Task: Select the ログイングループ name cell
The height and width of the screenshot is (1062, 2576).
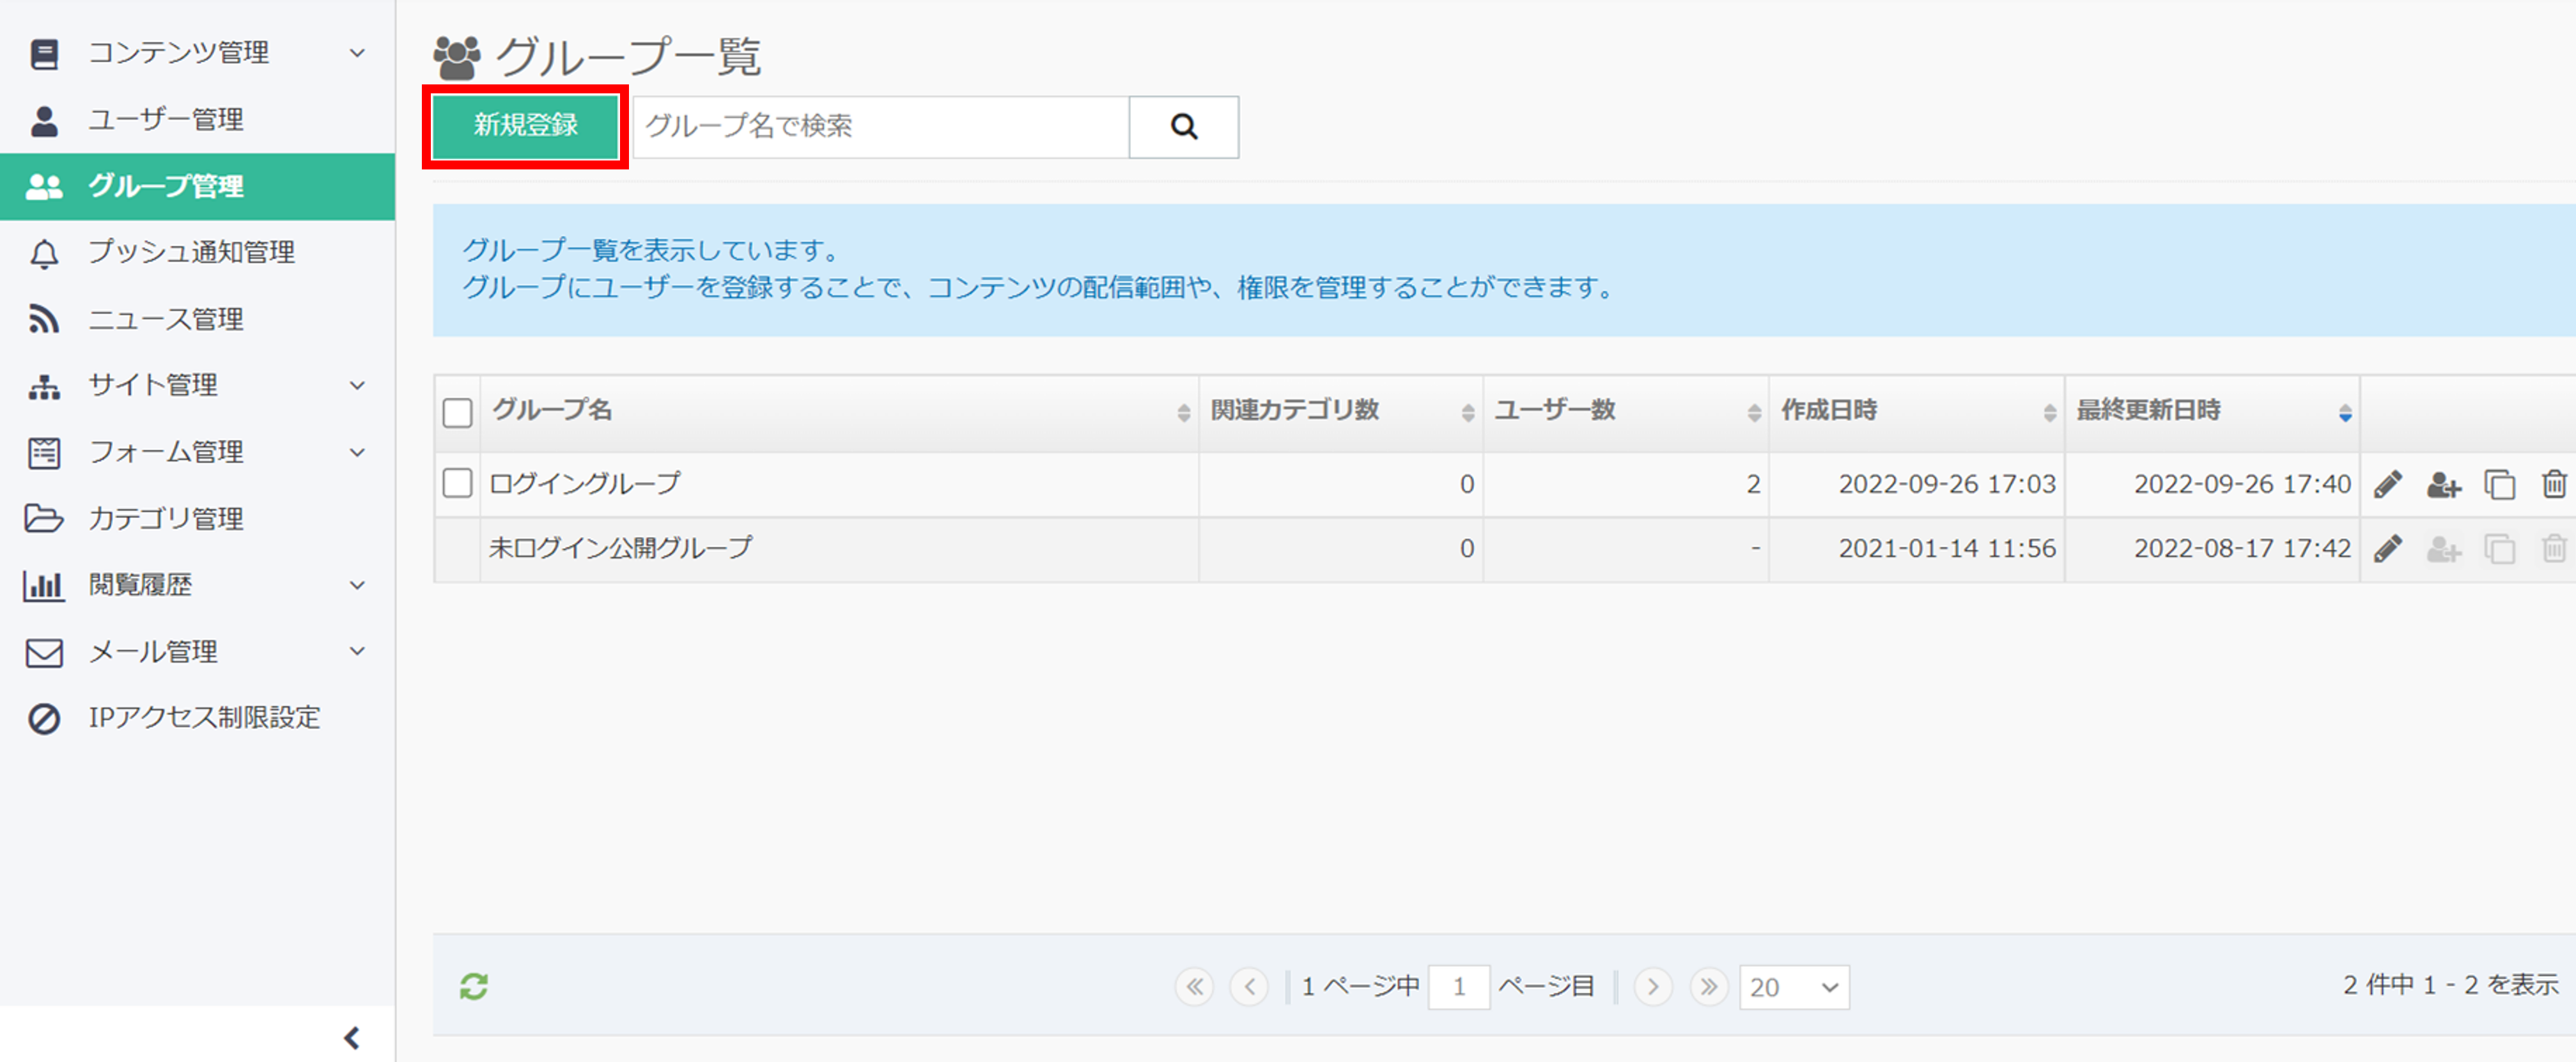Action: tap(840, 484)
